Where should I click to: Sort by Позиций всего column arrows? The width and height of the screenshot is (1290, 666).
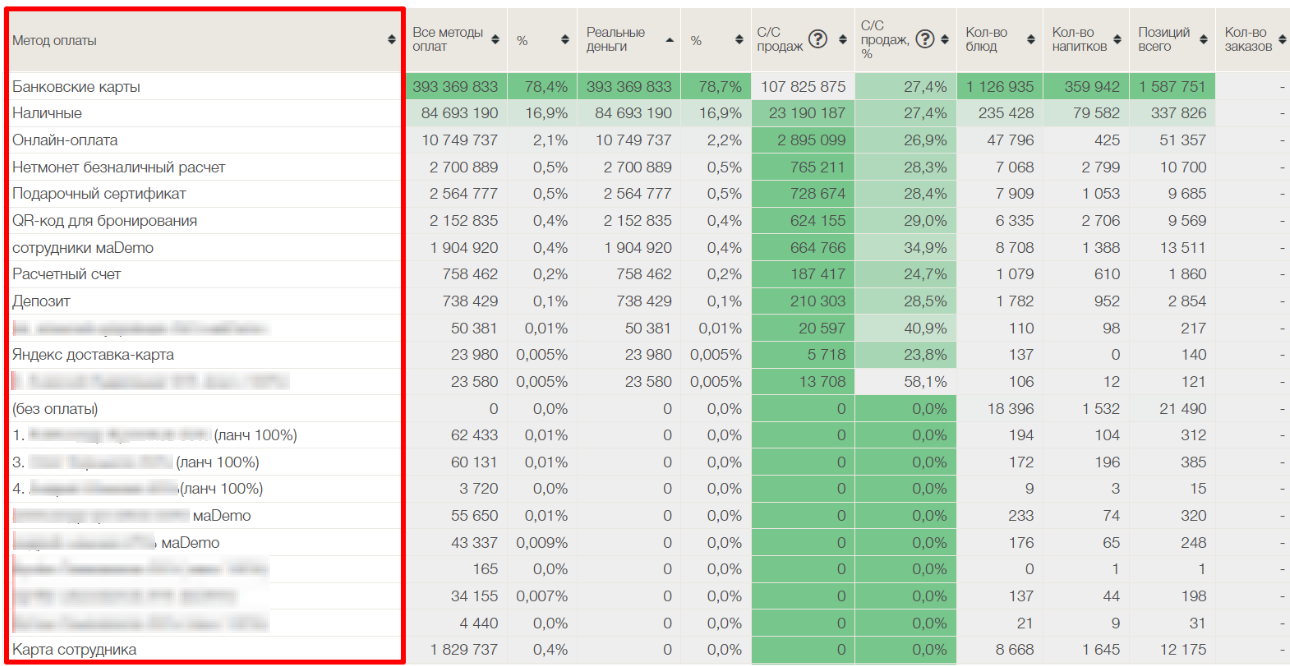pos(1201,40)
